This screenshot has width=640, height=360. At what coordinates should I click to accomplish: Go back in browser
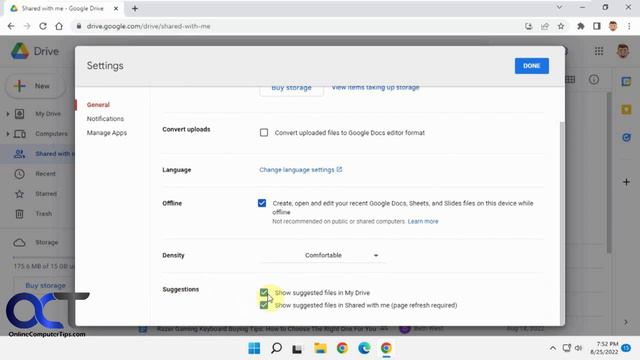pyautogui.click(x=11, y=26)
